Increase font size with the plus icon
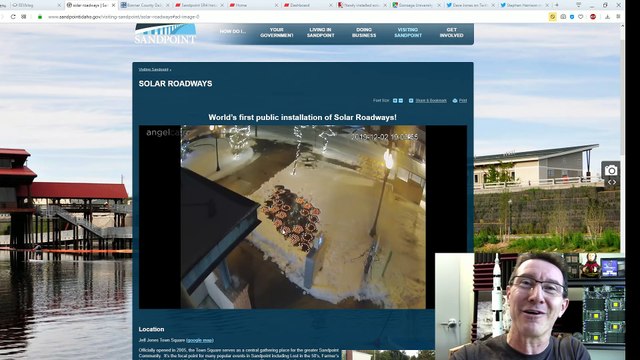Screen dimensions: 640x360 tap(395, 100)
